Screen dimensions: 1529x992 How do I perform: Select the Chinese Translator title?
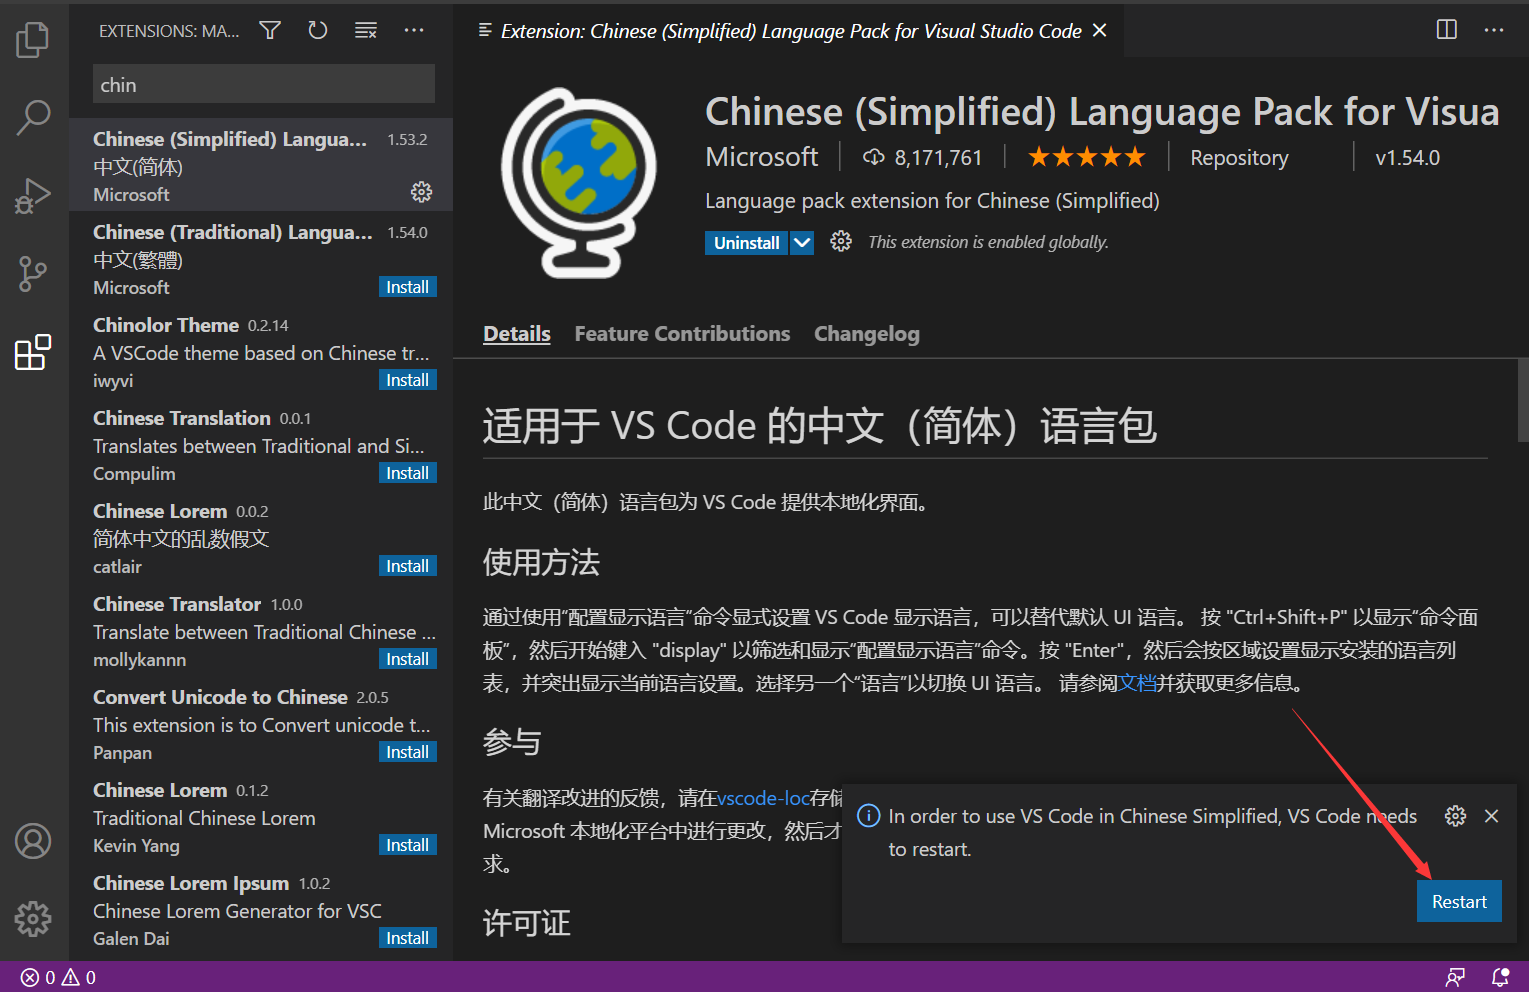pos(177,604)
